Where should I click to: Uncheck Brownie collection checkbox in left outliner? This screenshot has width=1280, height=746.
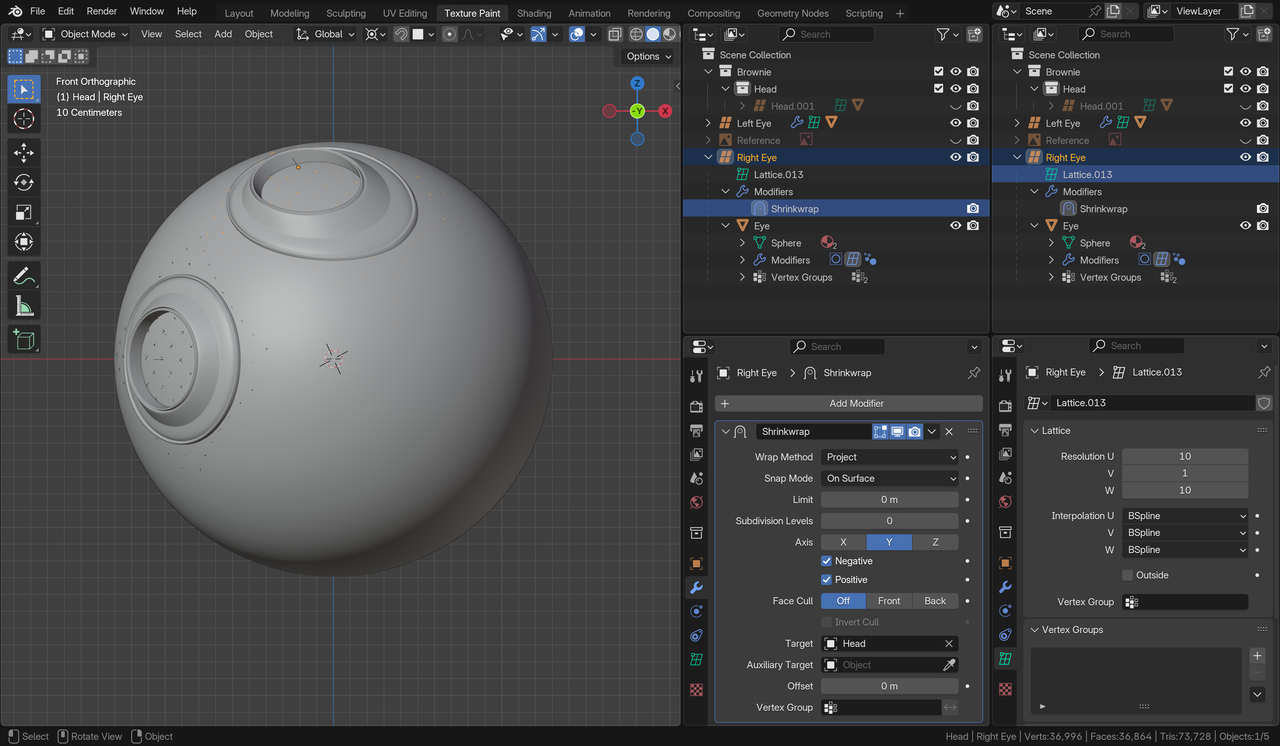[938, 72]
